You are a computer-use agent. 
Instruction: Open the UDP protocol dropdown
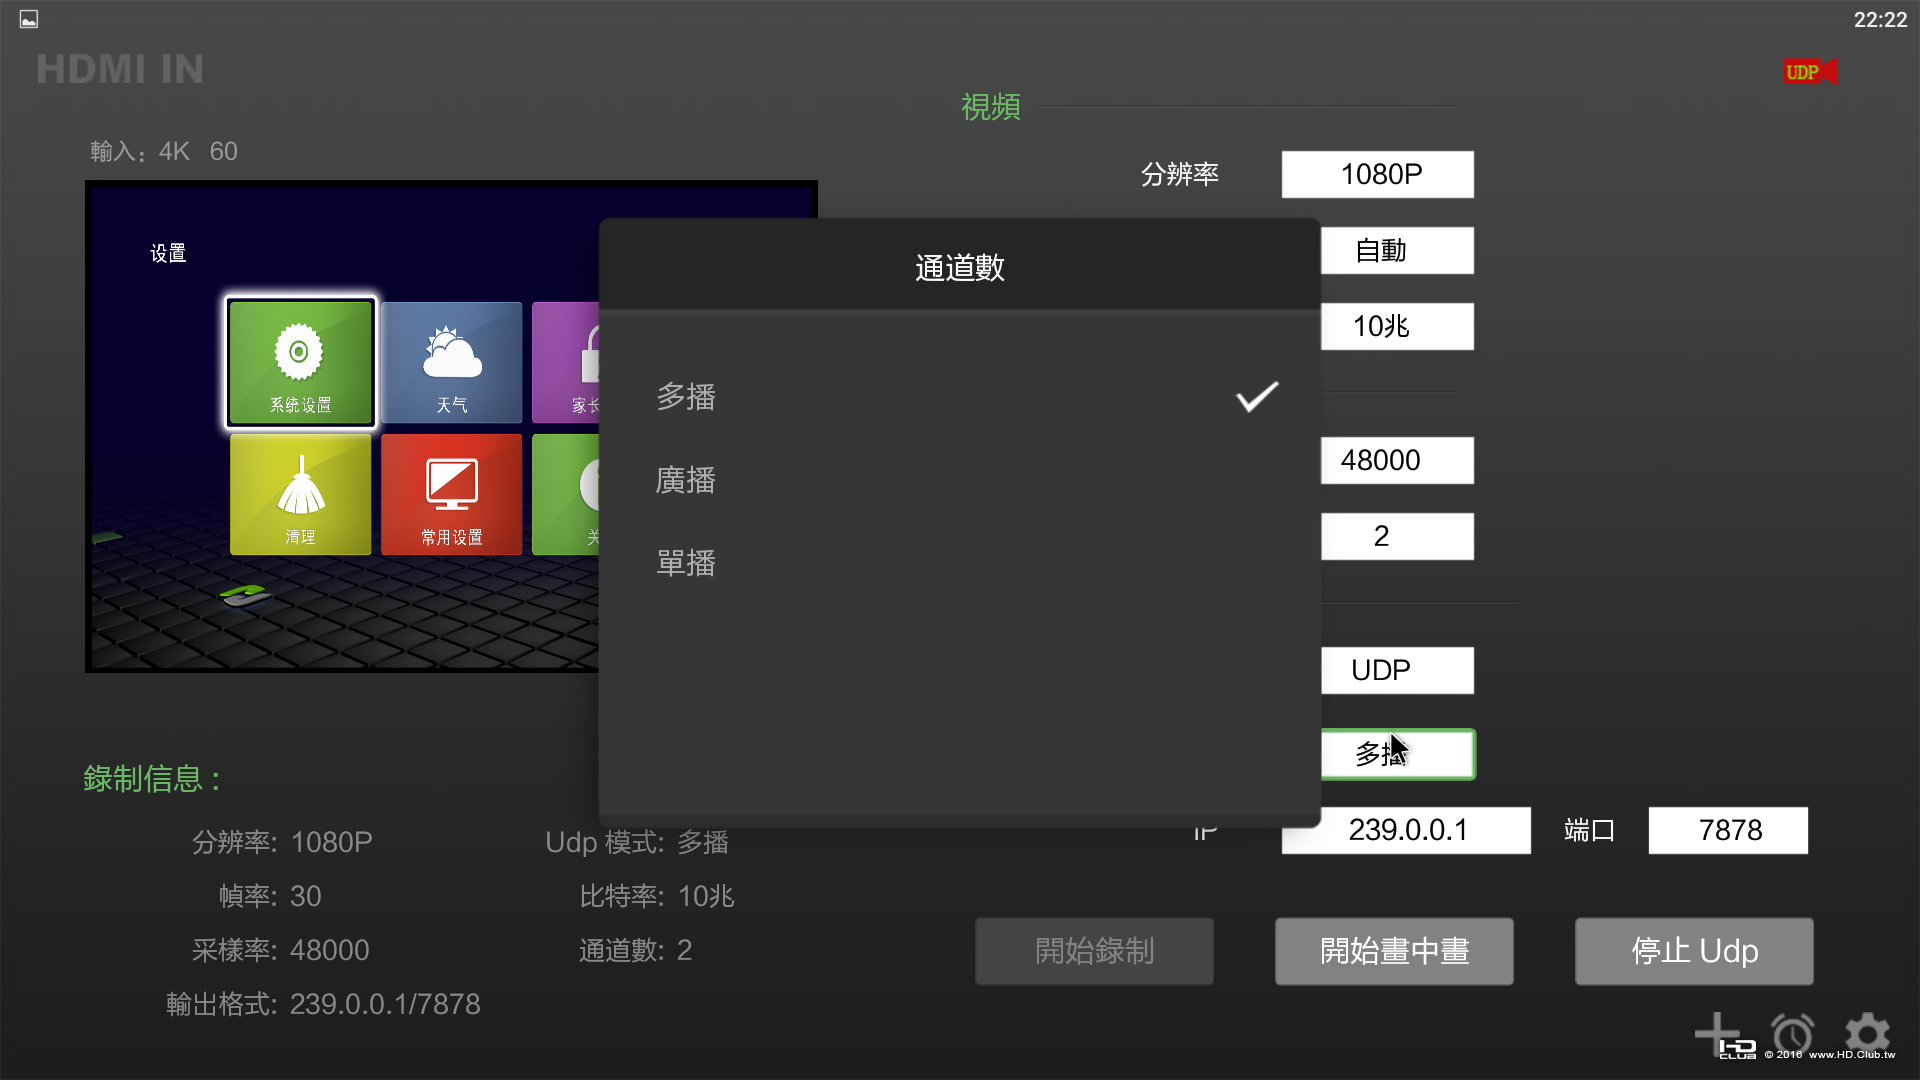pyautogui.click(x=1397, y=670)
